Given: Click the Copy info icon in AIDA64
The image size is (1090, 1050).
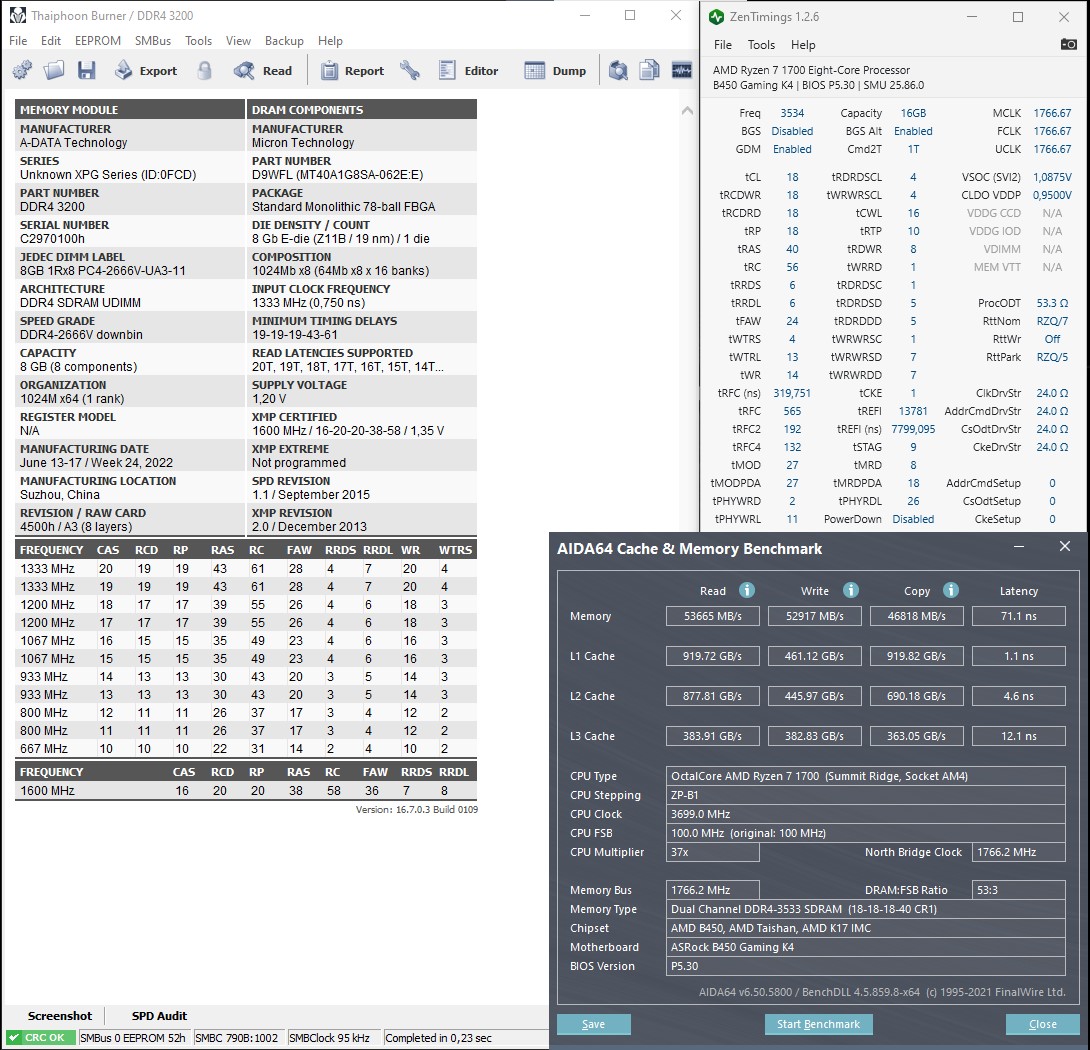Looking at the screenshot, I should coord(951,590).
